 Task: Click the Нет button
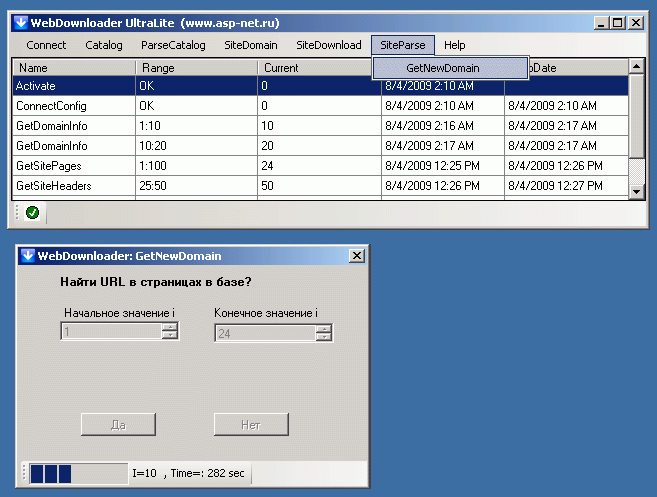click(x=251, y=425)
